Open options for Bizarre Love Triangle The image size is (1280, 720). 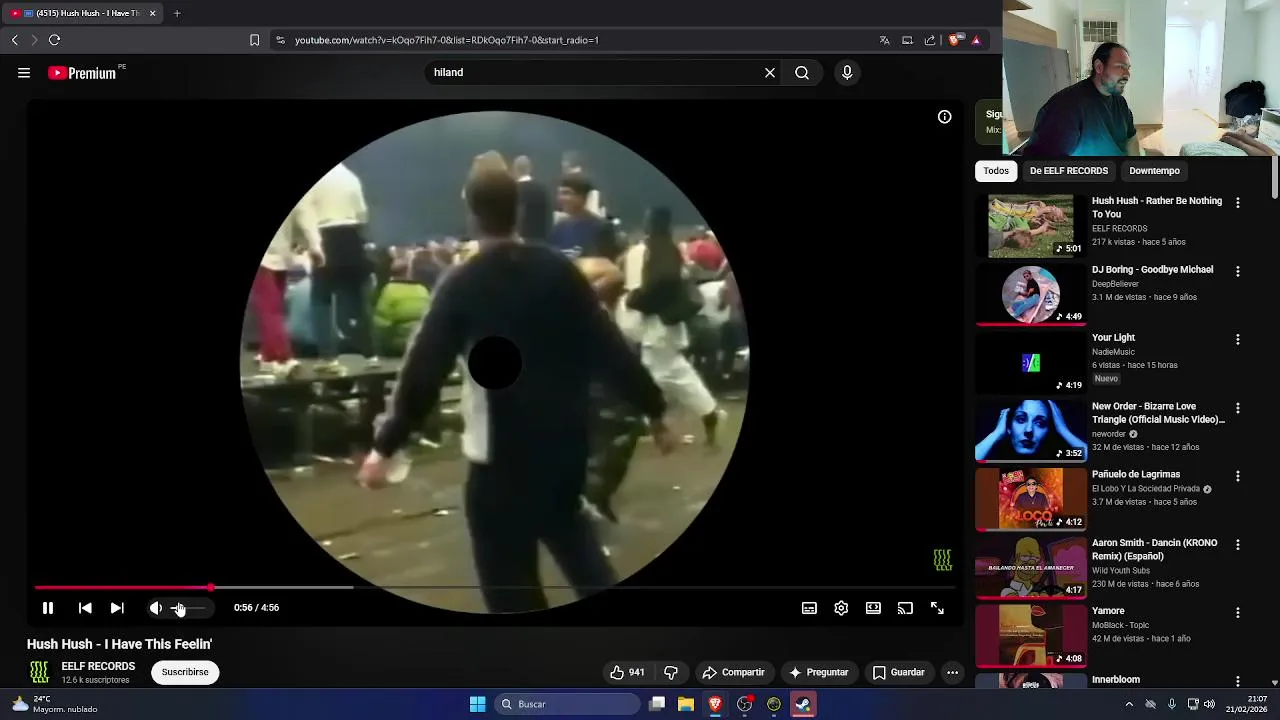click(x=1238, y=408)
